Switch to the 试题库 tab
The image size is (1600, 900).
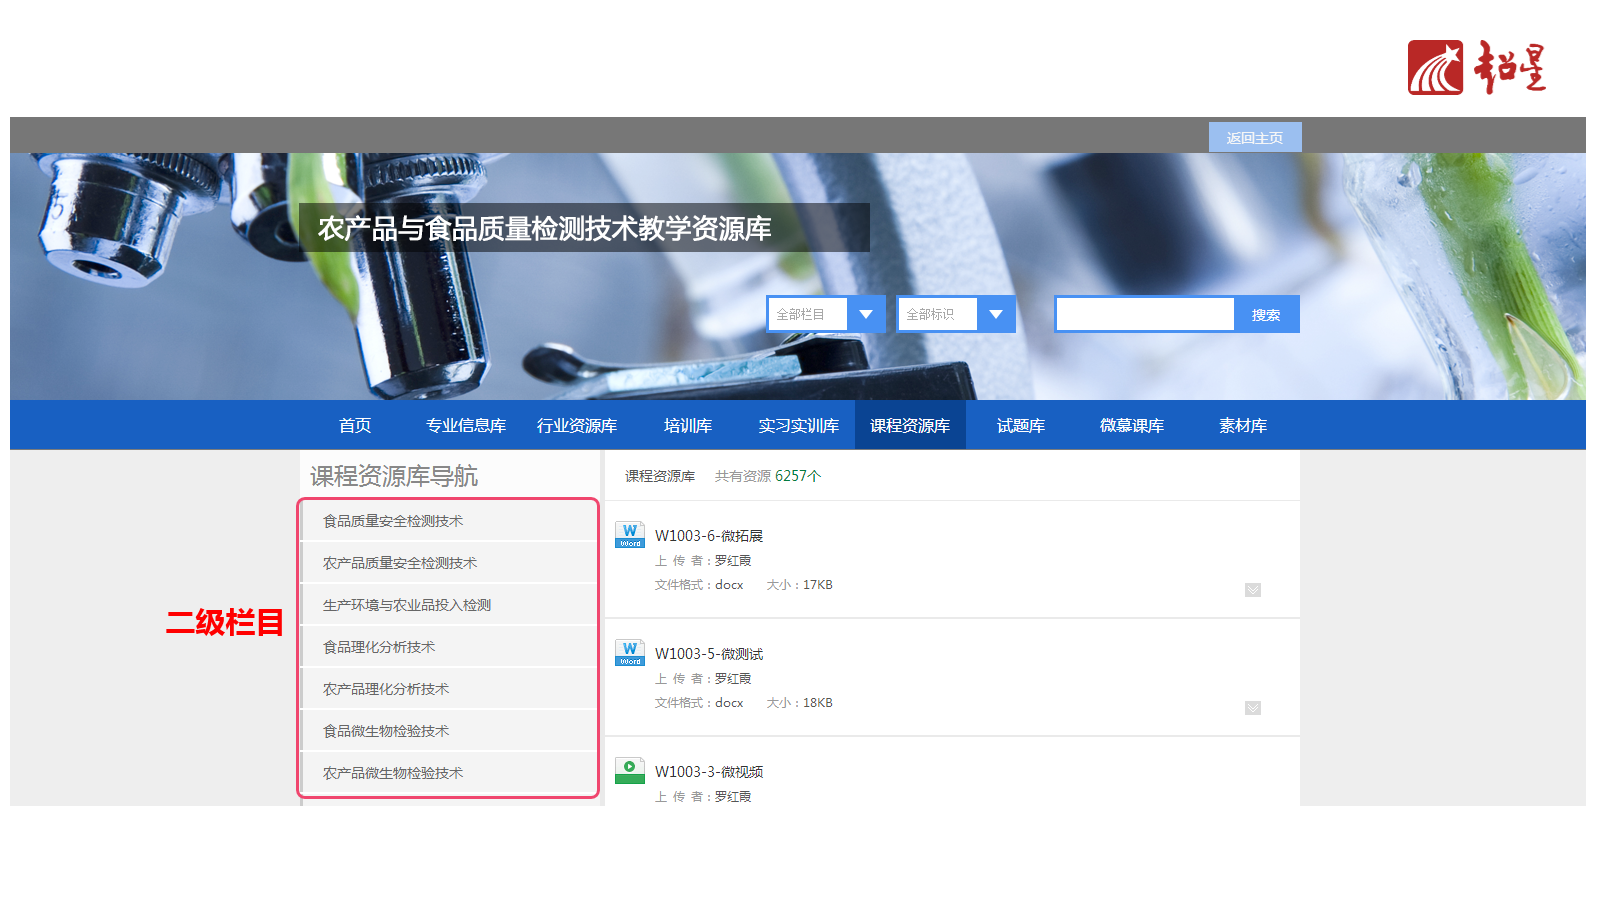tap(1021, 426)
